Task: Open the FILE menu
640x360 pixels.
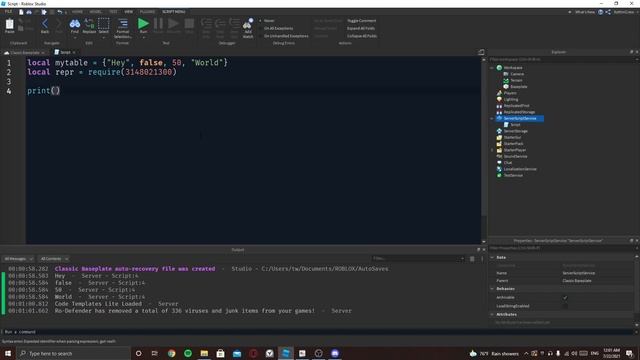Action: pyautogui.click(x=9, y=12)
